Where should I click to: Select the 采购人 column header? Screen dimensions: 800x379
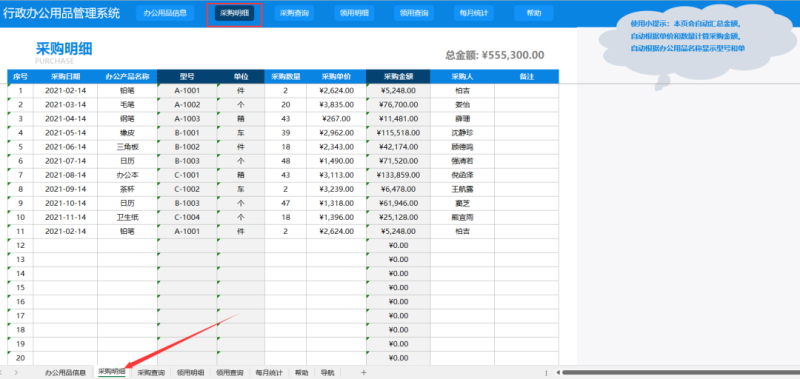462,77
